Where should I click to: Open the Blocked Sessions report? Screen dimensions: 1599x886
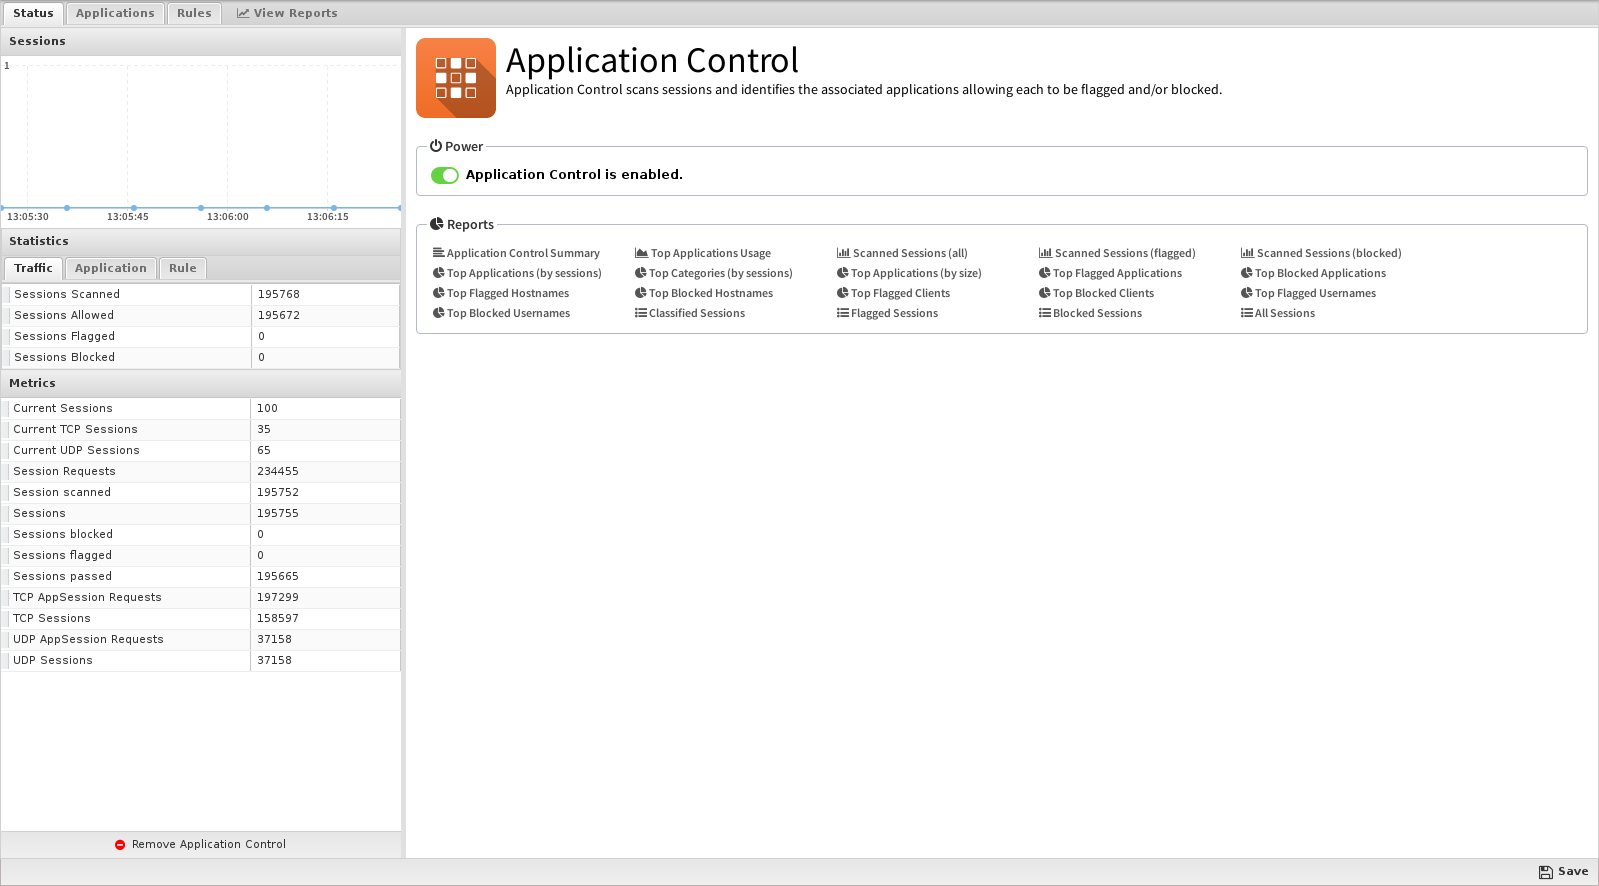tap(1096, 313)
